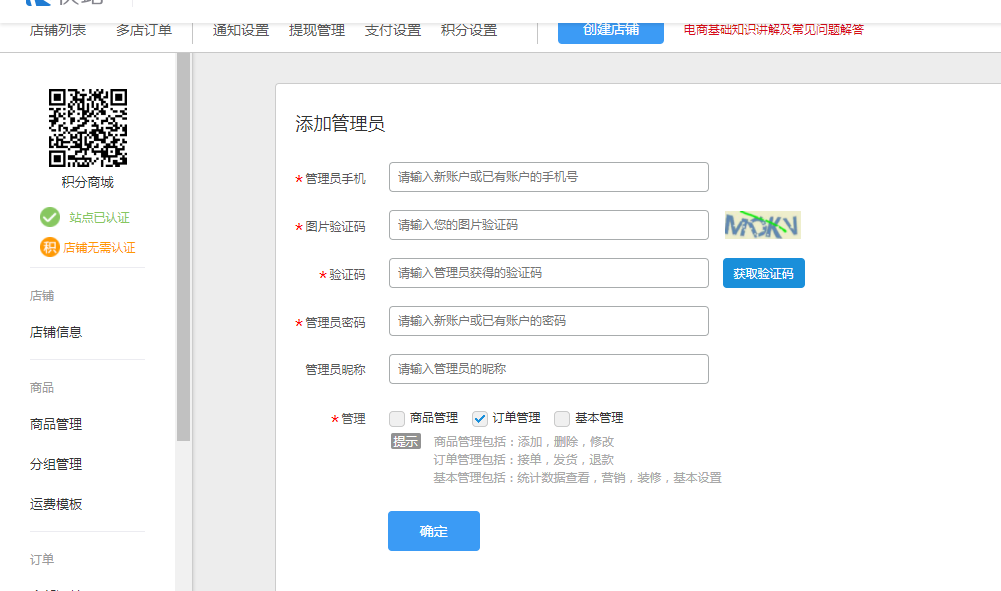
Task: Submit the form with 确定 button
Action: tap(433, 531)
